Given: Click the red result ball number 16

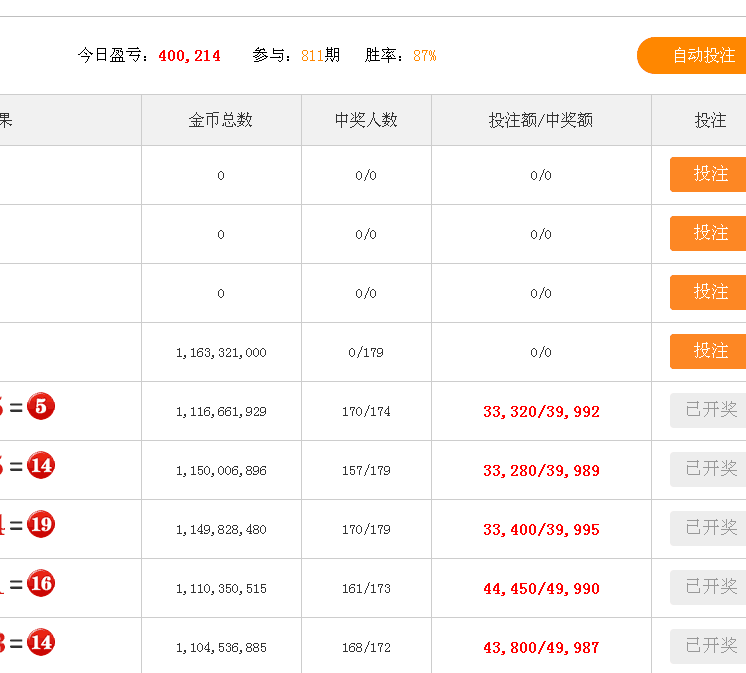Looking at the screenshot, I should pos(41,584).
